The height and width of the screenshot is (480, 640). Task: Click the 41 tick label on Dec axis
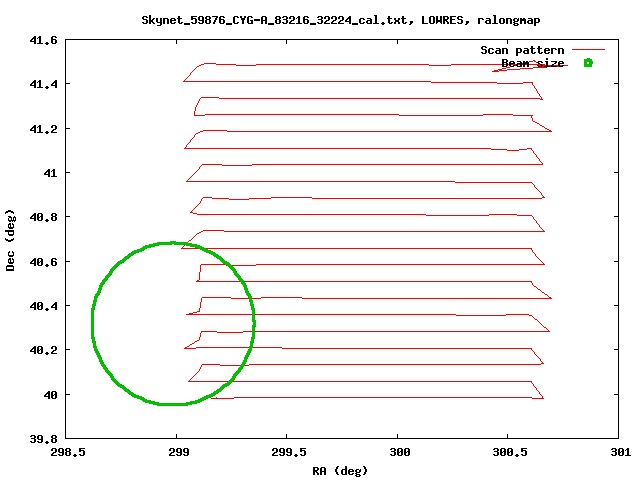[50, 173]
